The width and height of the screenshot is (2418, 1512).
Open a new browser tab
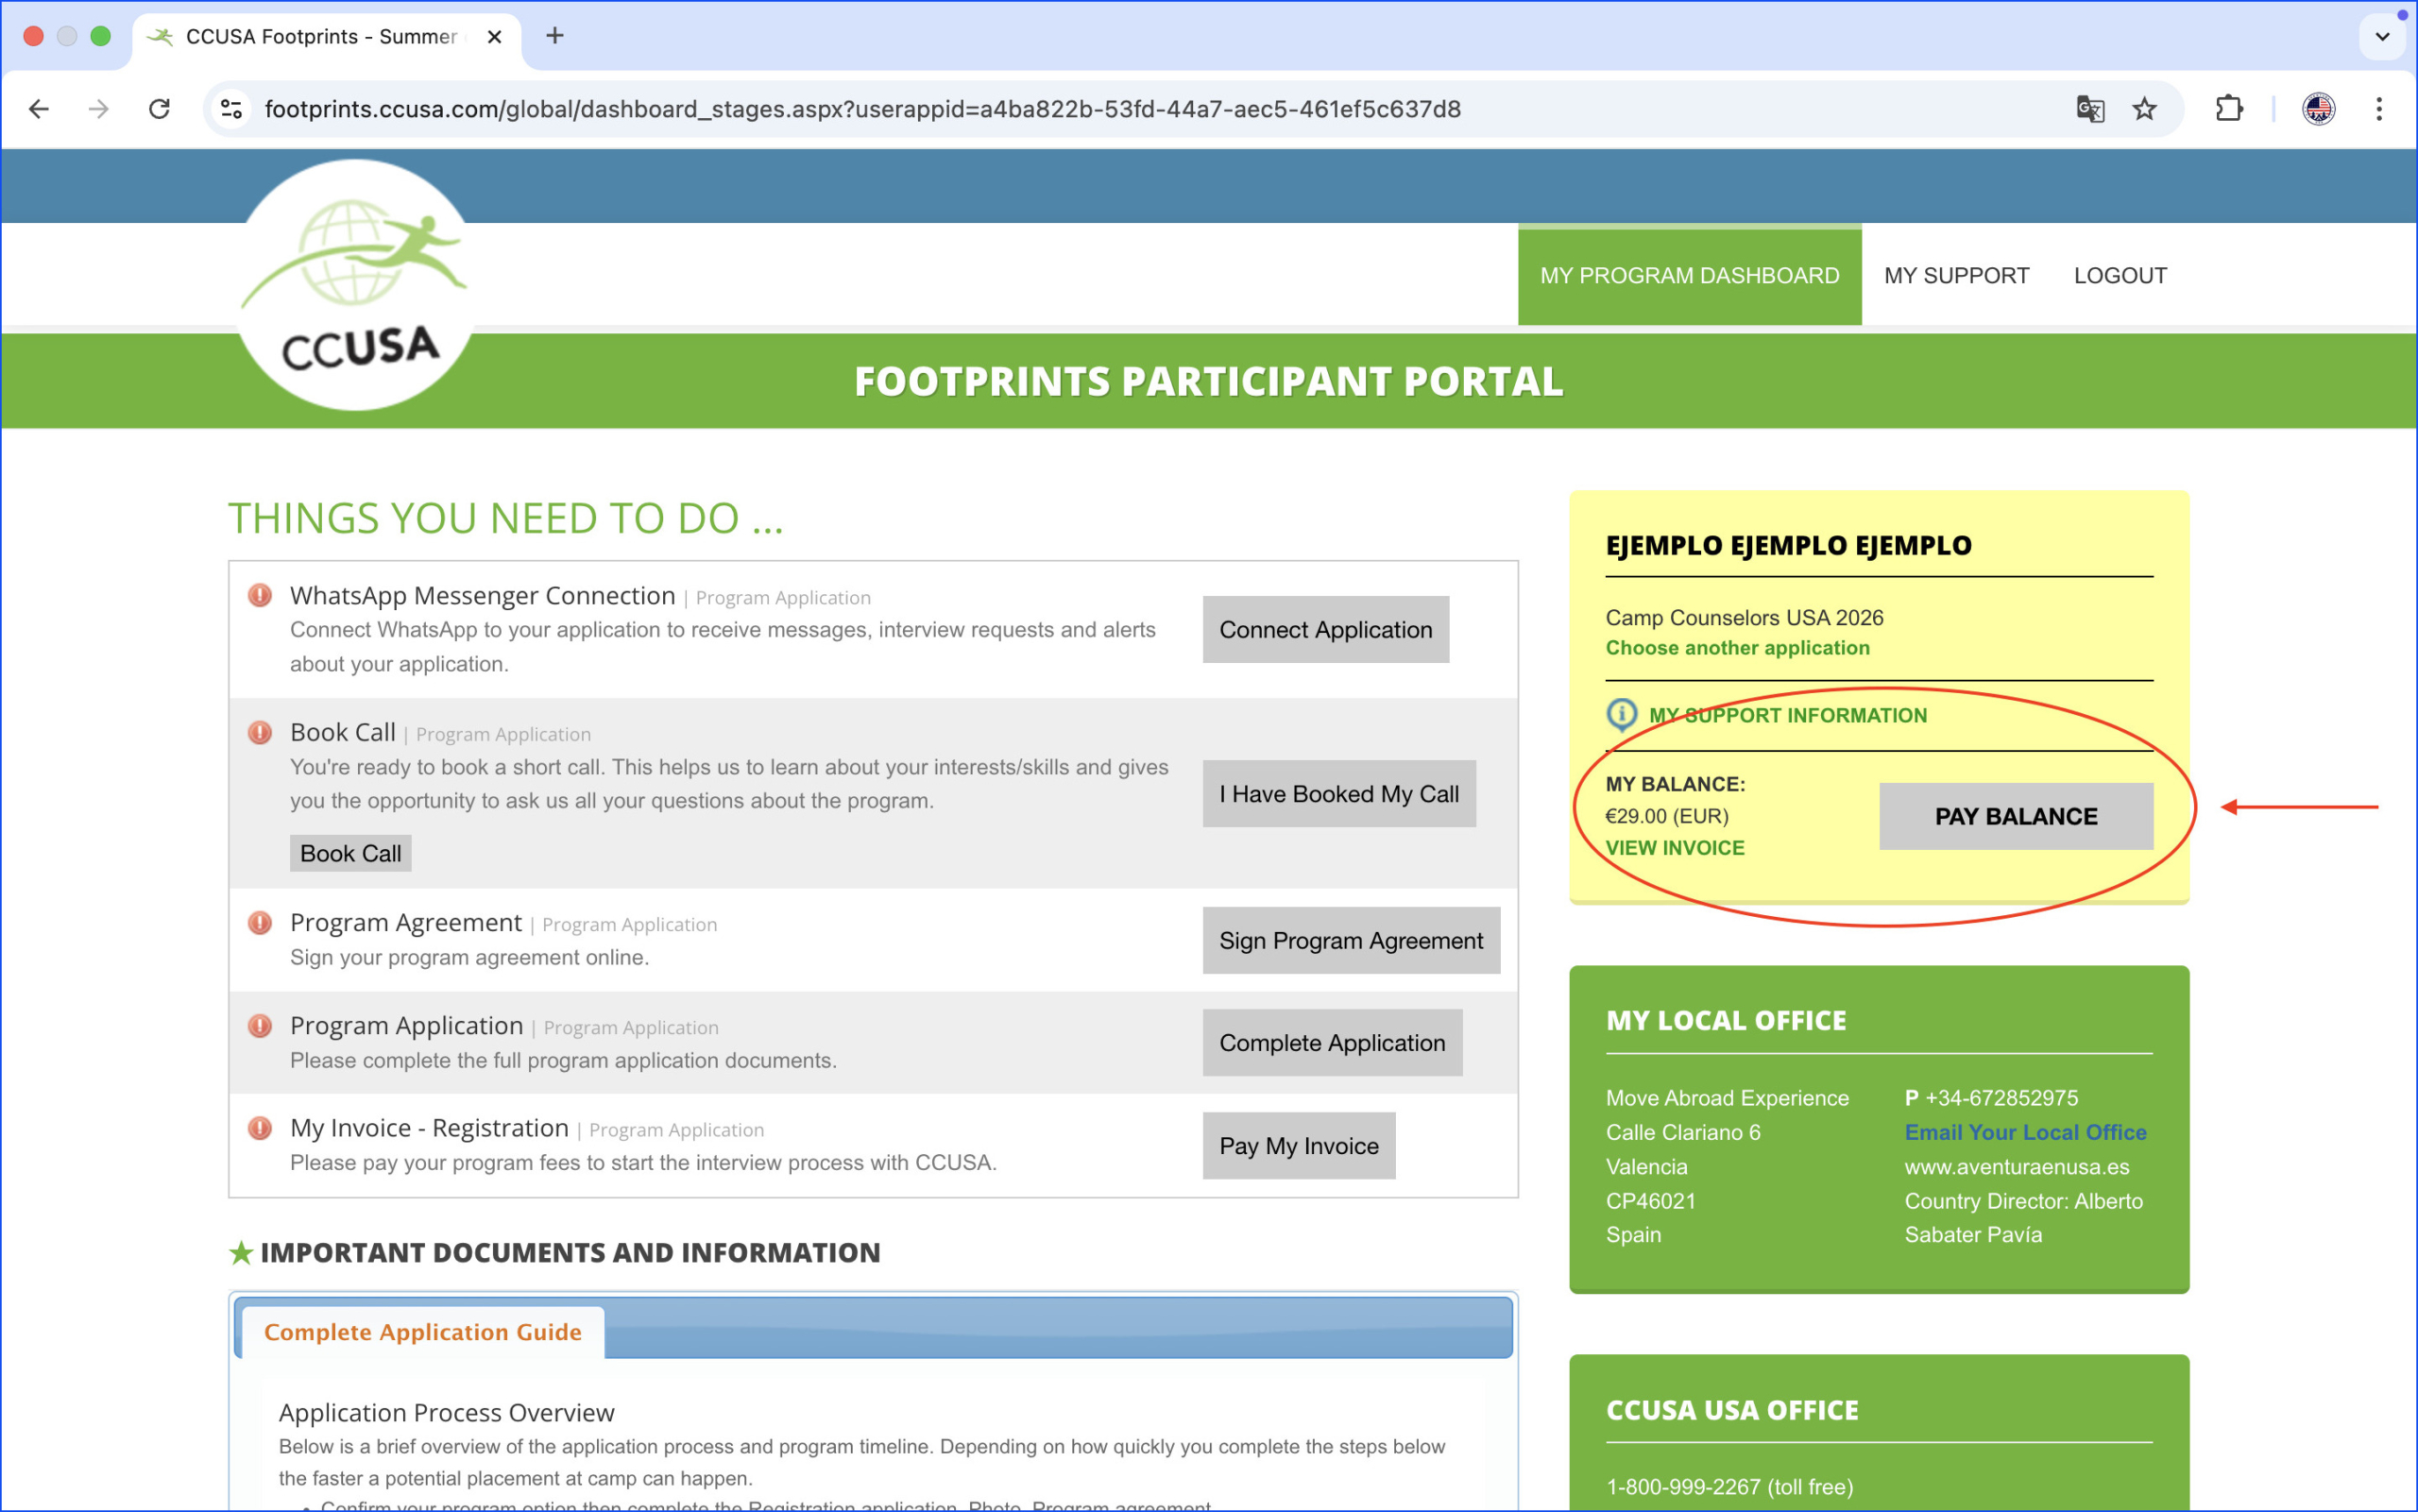(555, 36)
